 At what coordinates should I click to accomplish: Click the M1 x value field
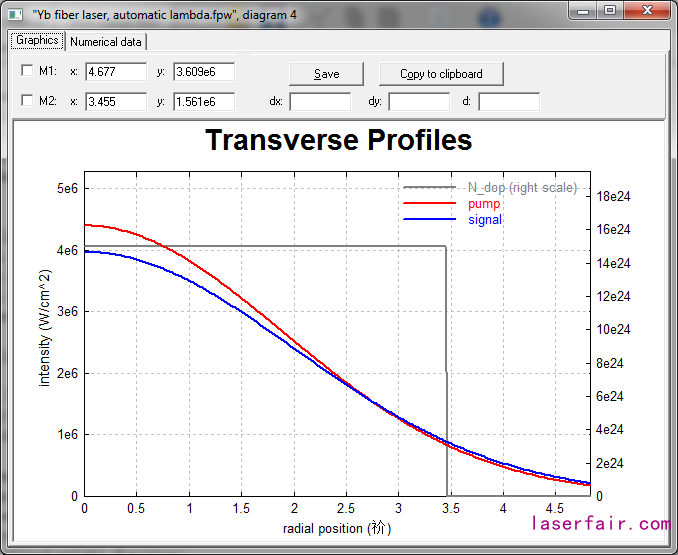(x=116, y=72)
